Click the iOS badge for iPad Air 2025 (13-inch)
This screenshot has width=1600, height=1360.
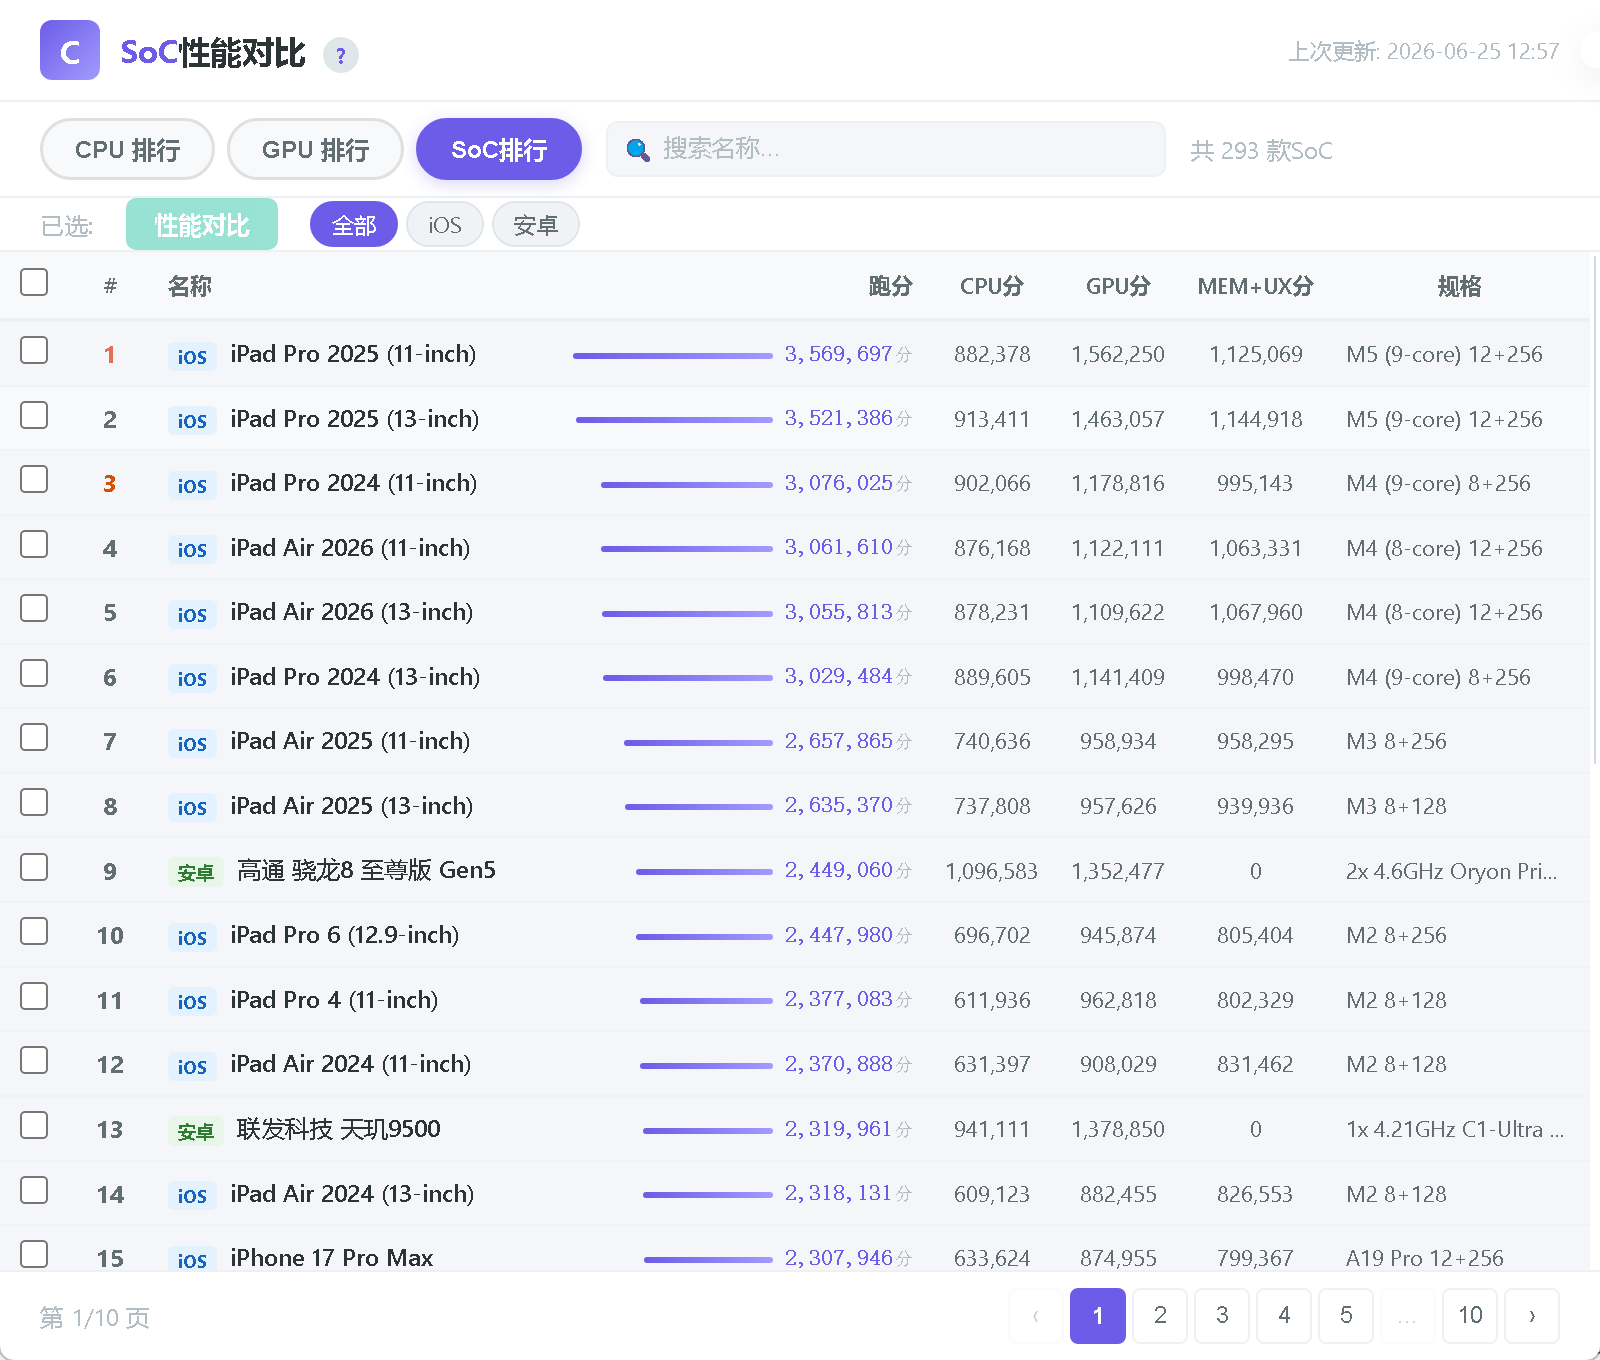192,807
